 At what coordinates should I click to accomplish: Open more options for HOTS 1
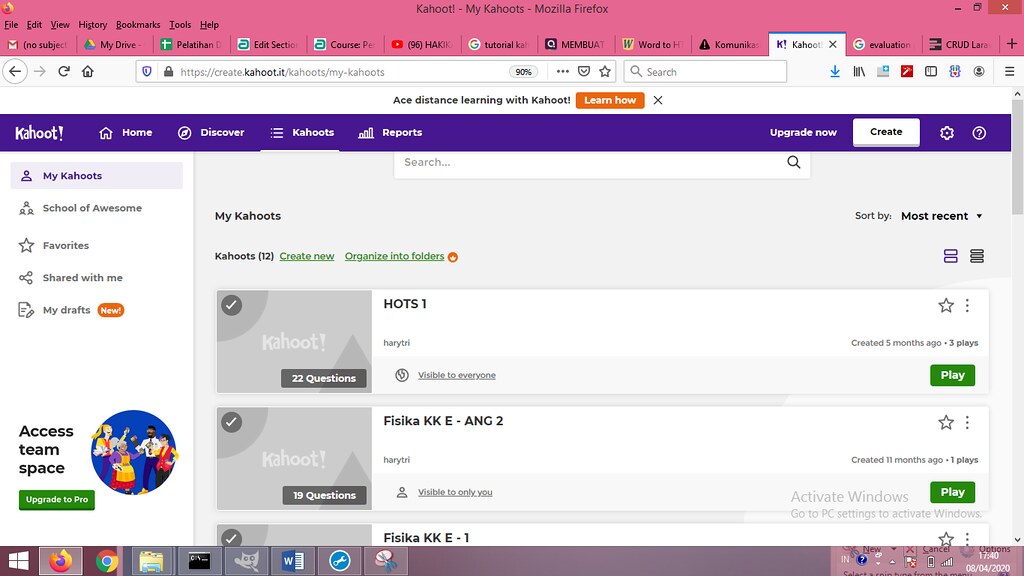967,305
